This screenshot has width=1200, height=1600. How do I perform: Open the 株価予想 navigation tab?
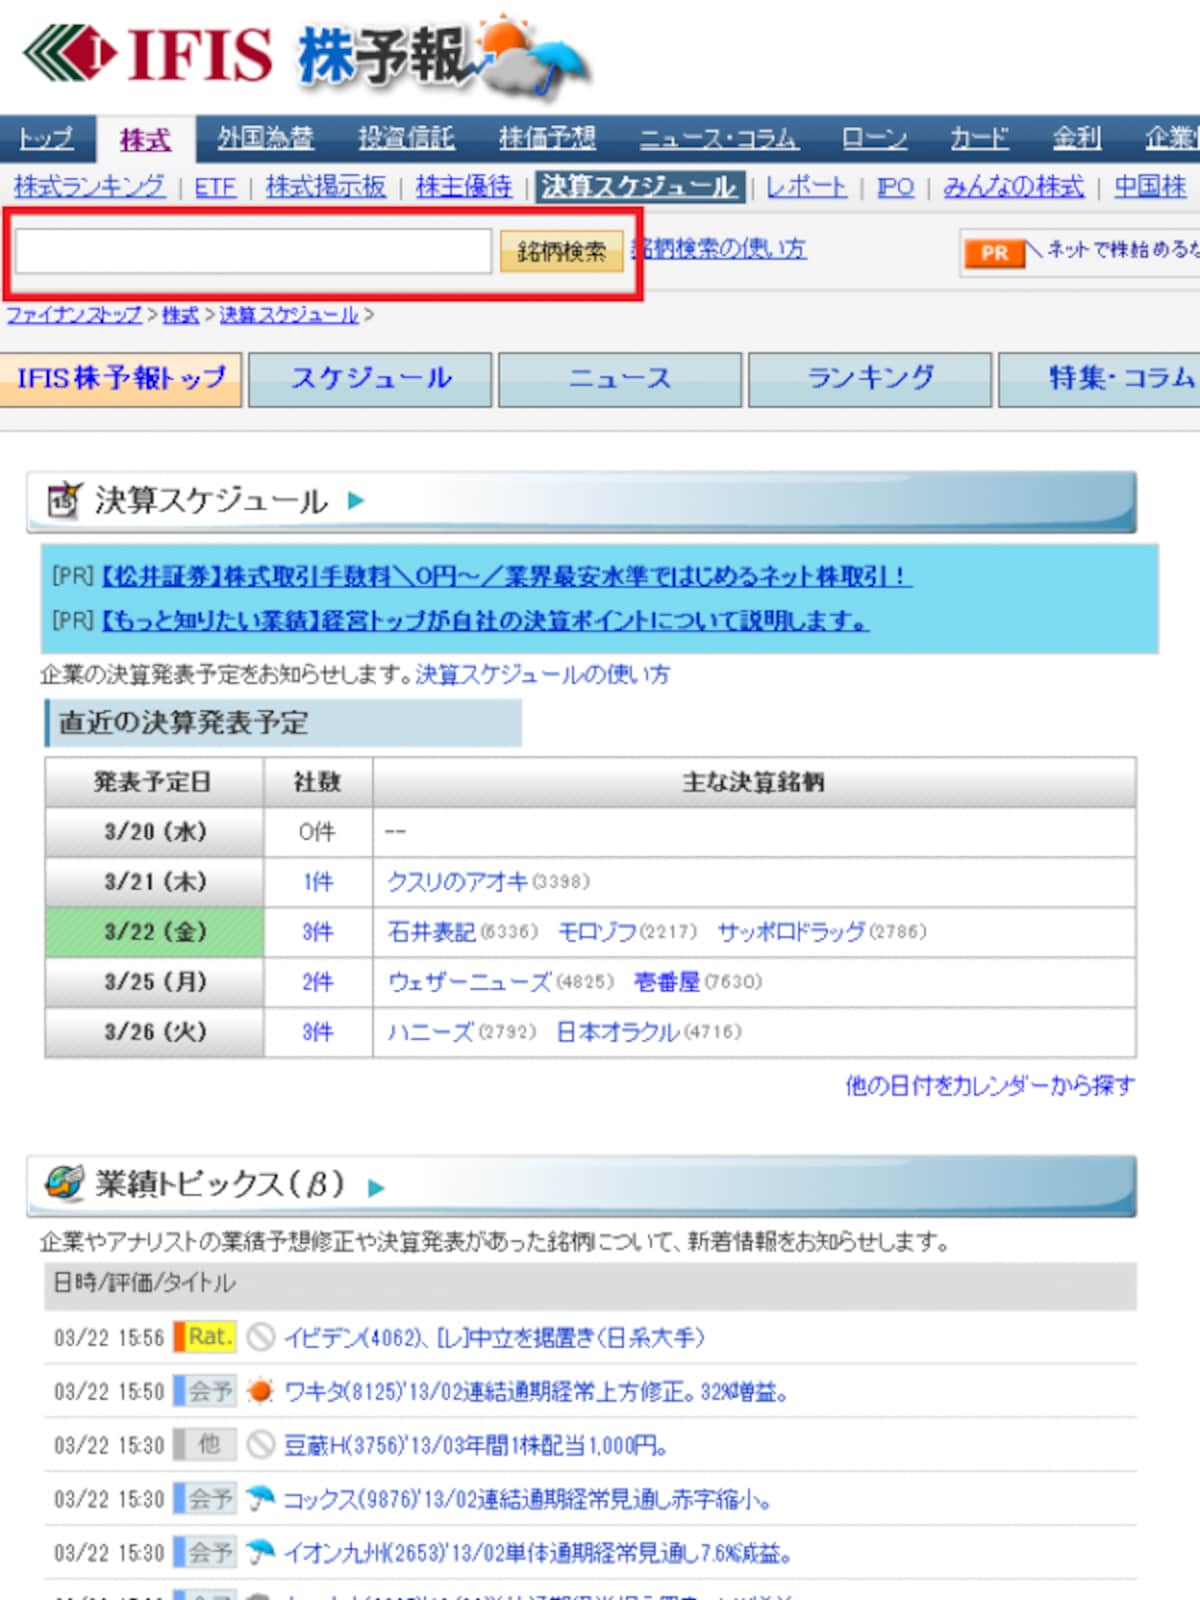[547, 138]
